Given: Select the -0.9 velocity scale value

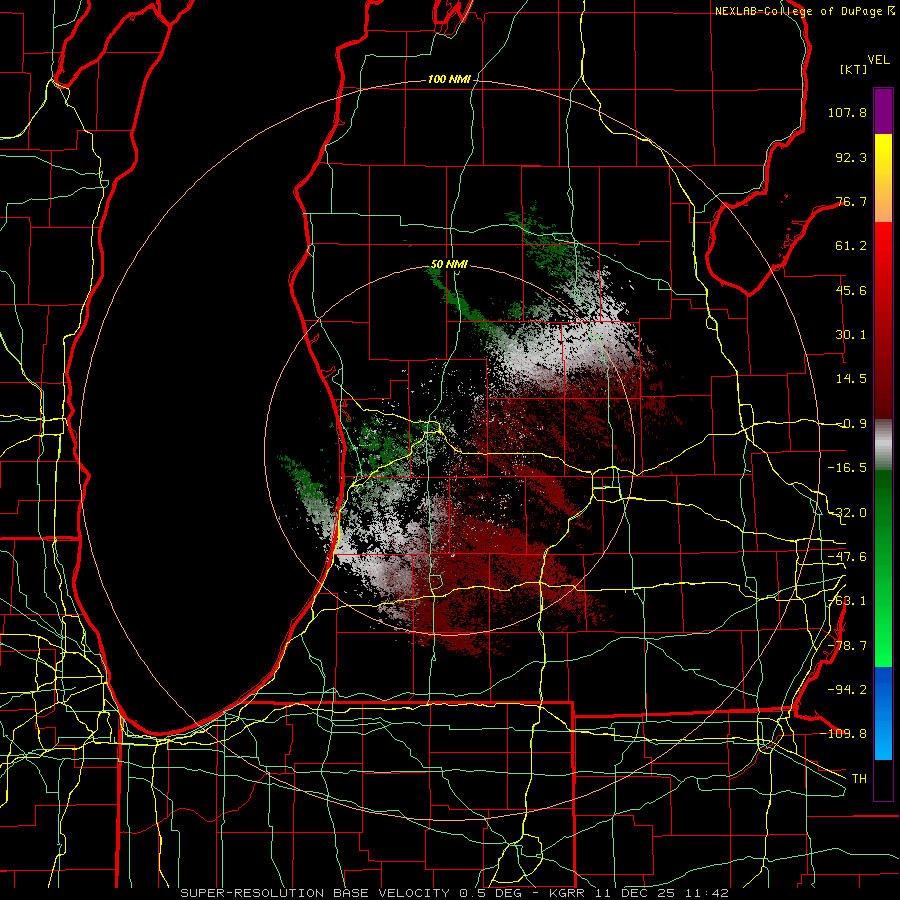Looking at the screenshot, I should [x=851, y=424].
